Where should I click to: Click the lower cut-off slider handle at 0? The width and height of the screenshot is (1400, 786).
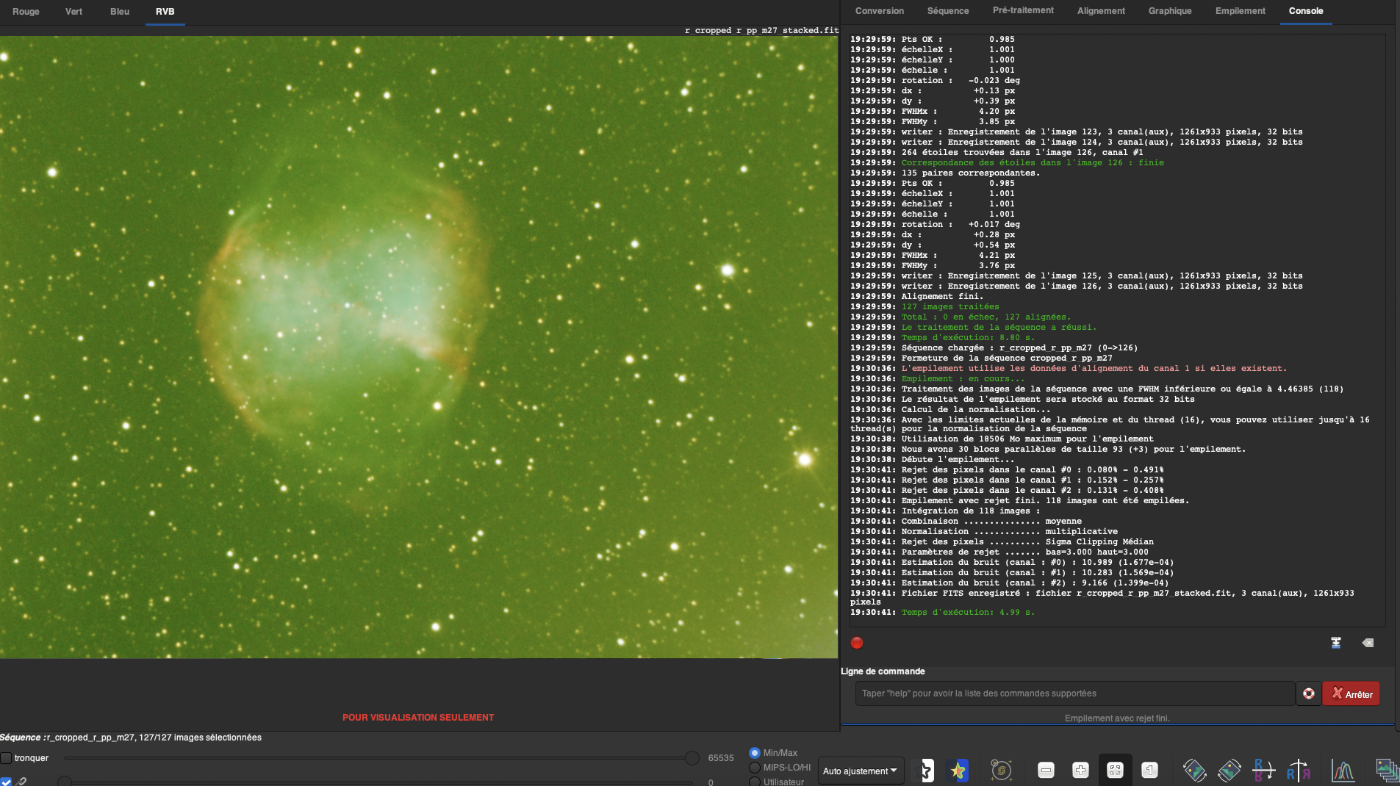[x=64, y=782]
